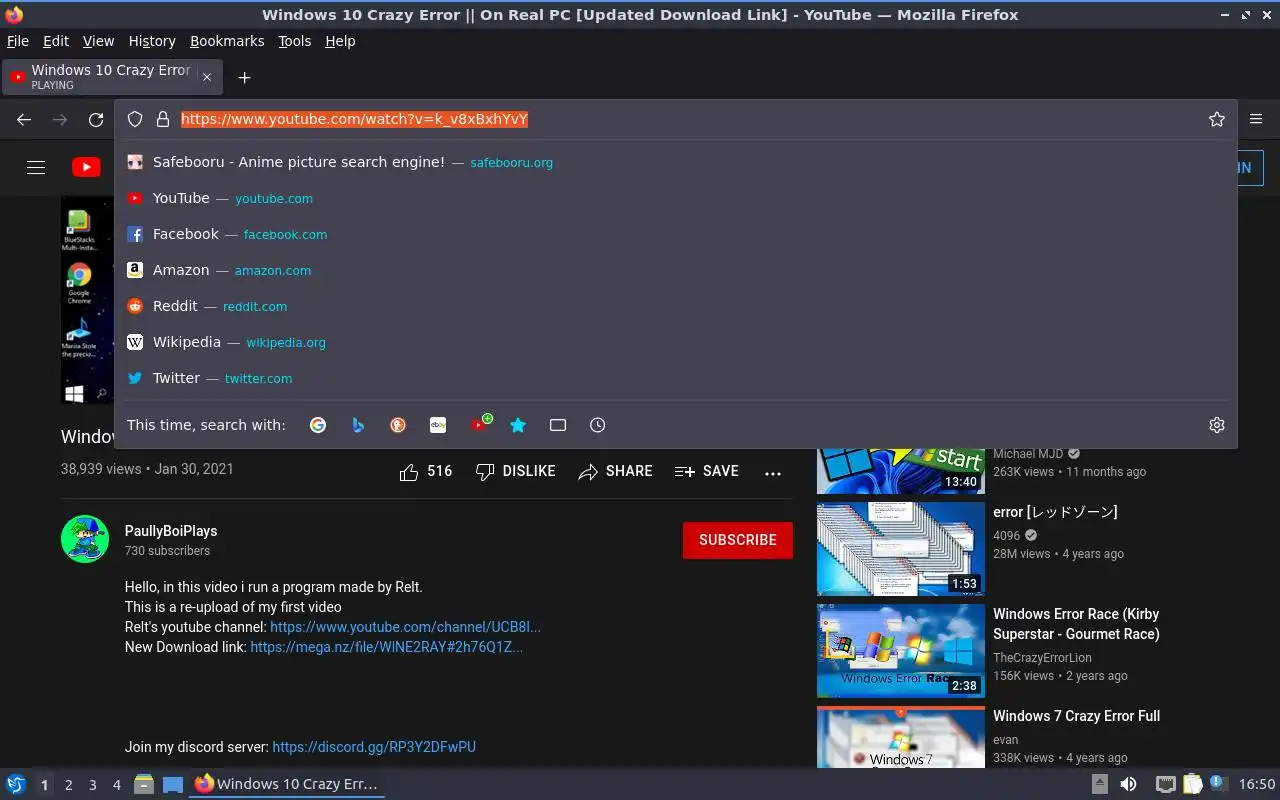1280x800 pixels.
Task: Choose Wikipedia suggestion in dropdown
Action: [x=676, y=342]
